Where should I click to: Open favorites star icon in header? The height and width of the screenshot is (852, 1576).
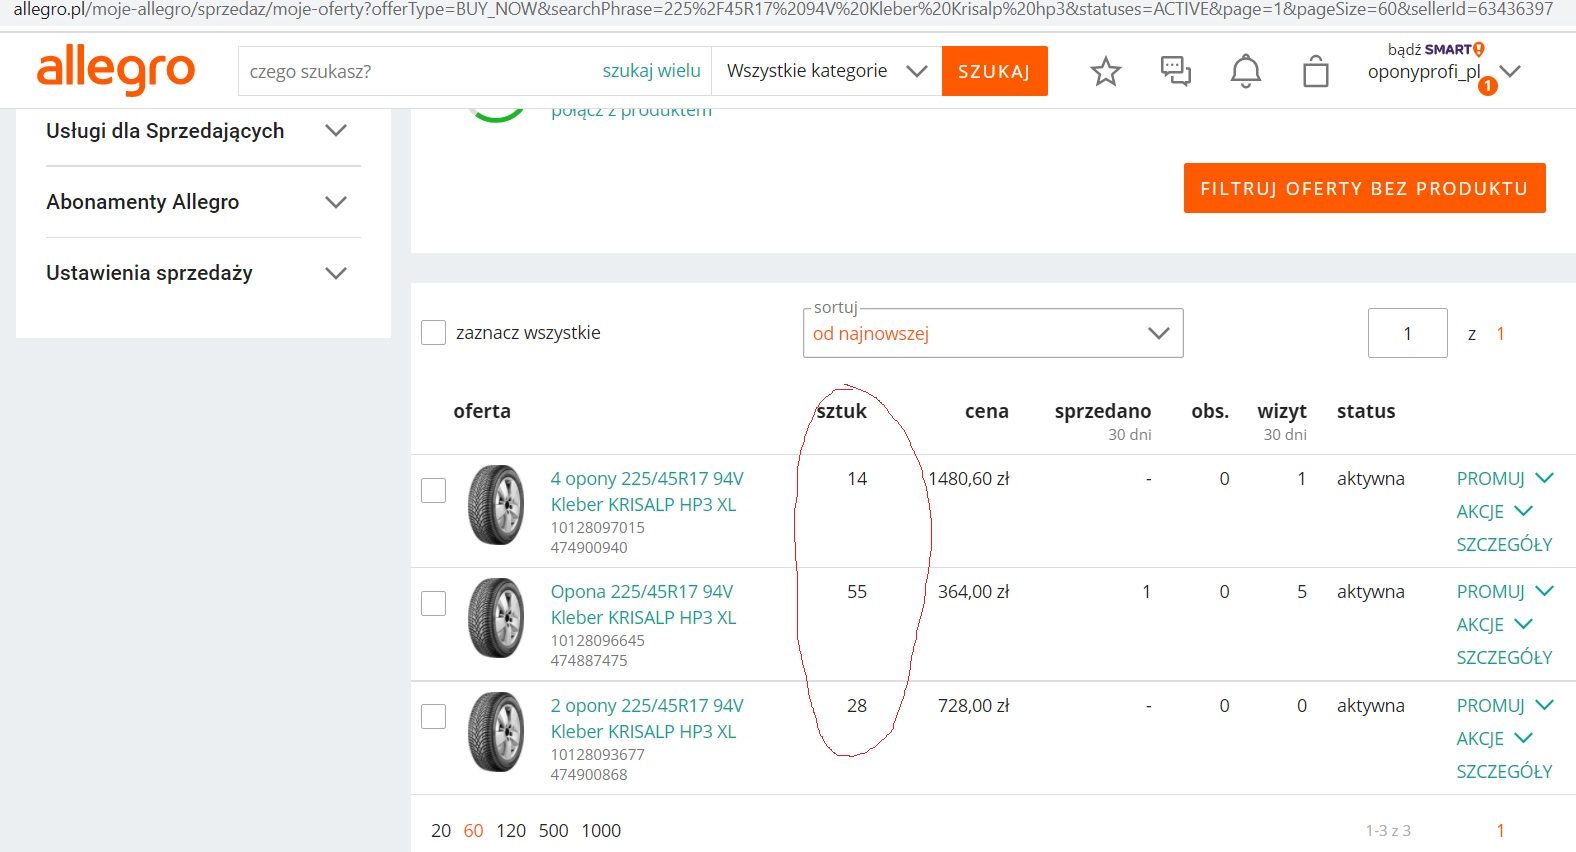(x=1105, y=72)
